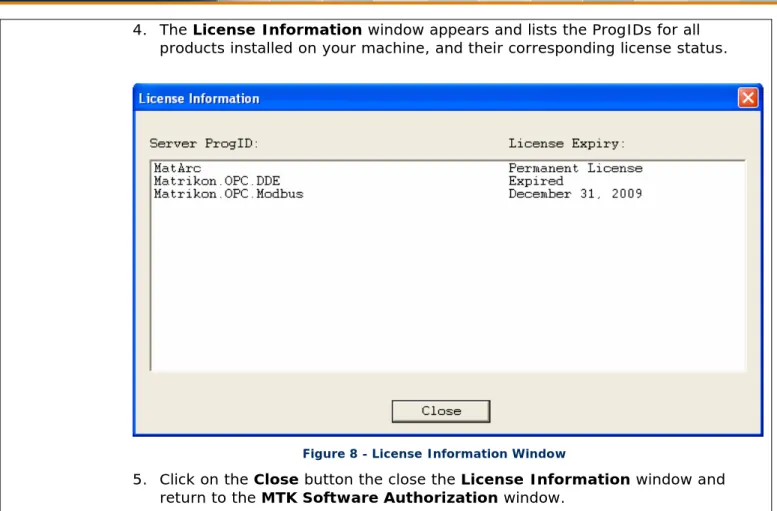This screenshot has width=777, height=511.
Task: Click the Permanent License status text
Action: pyautogui.click(x=575, y=168)
